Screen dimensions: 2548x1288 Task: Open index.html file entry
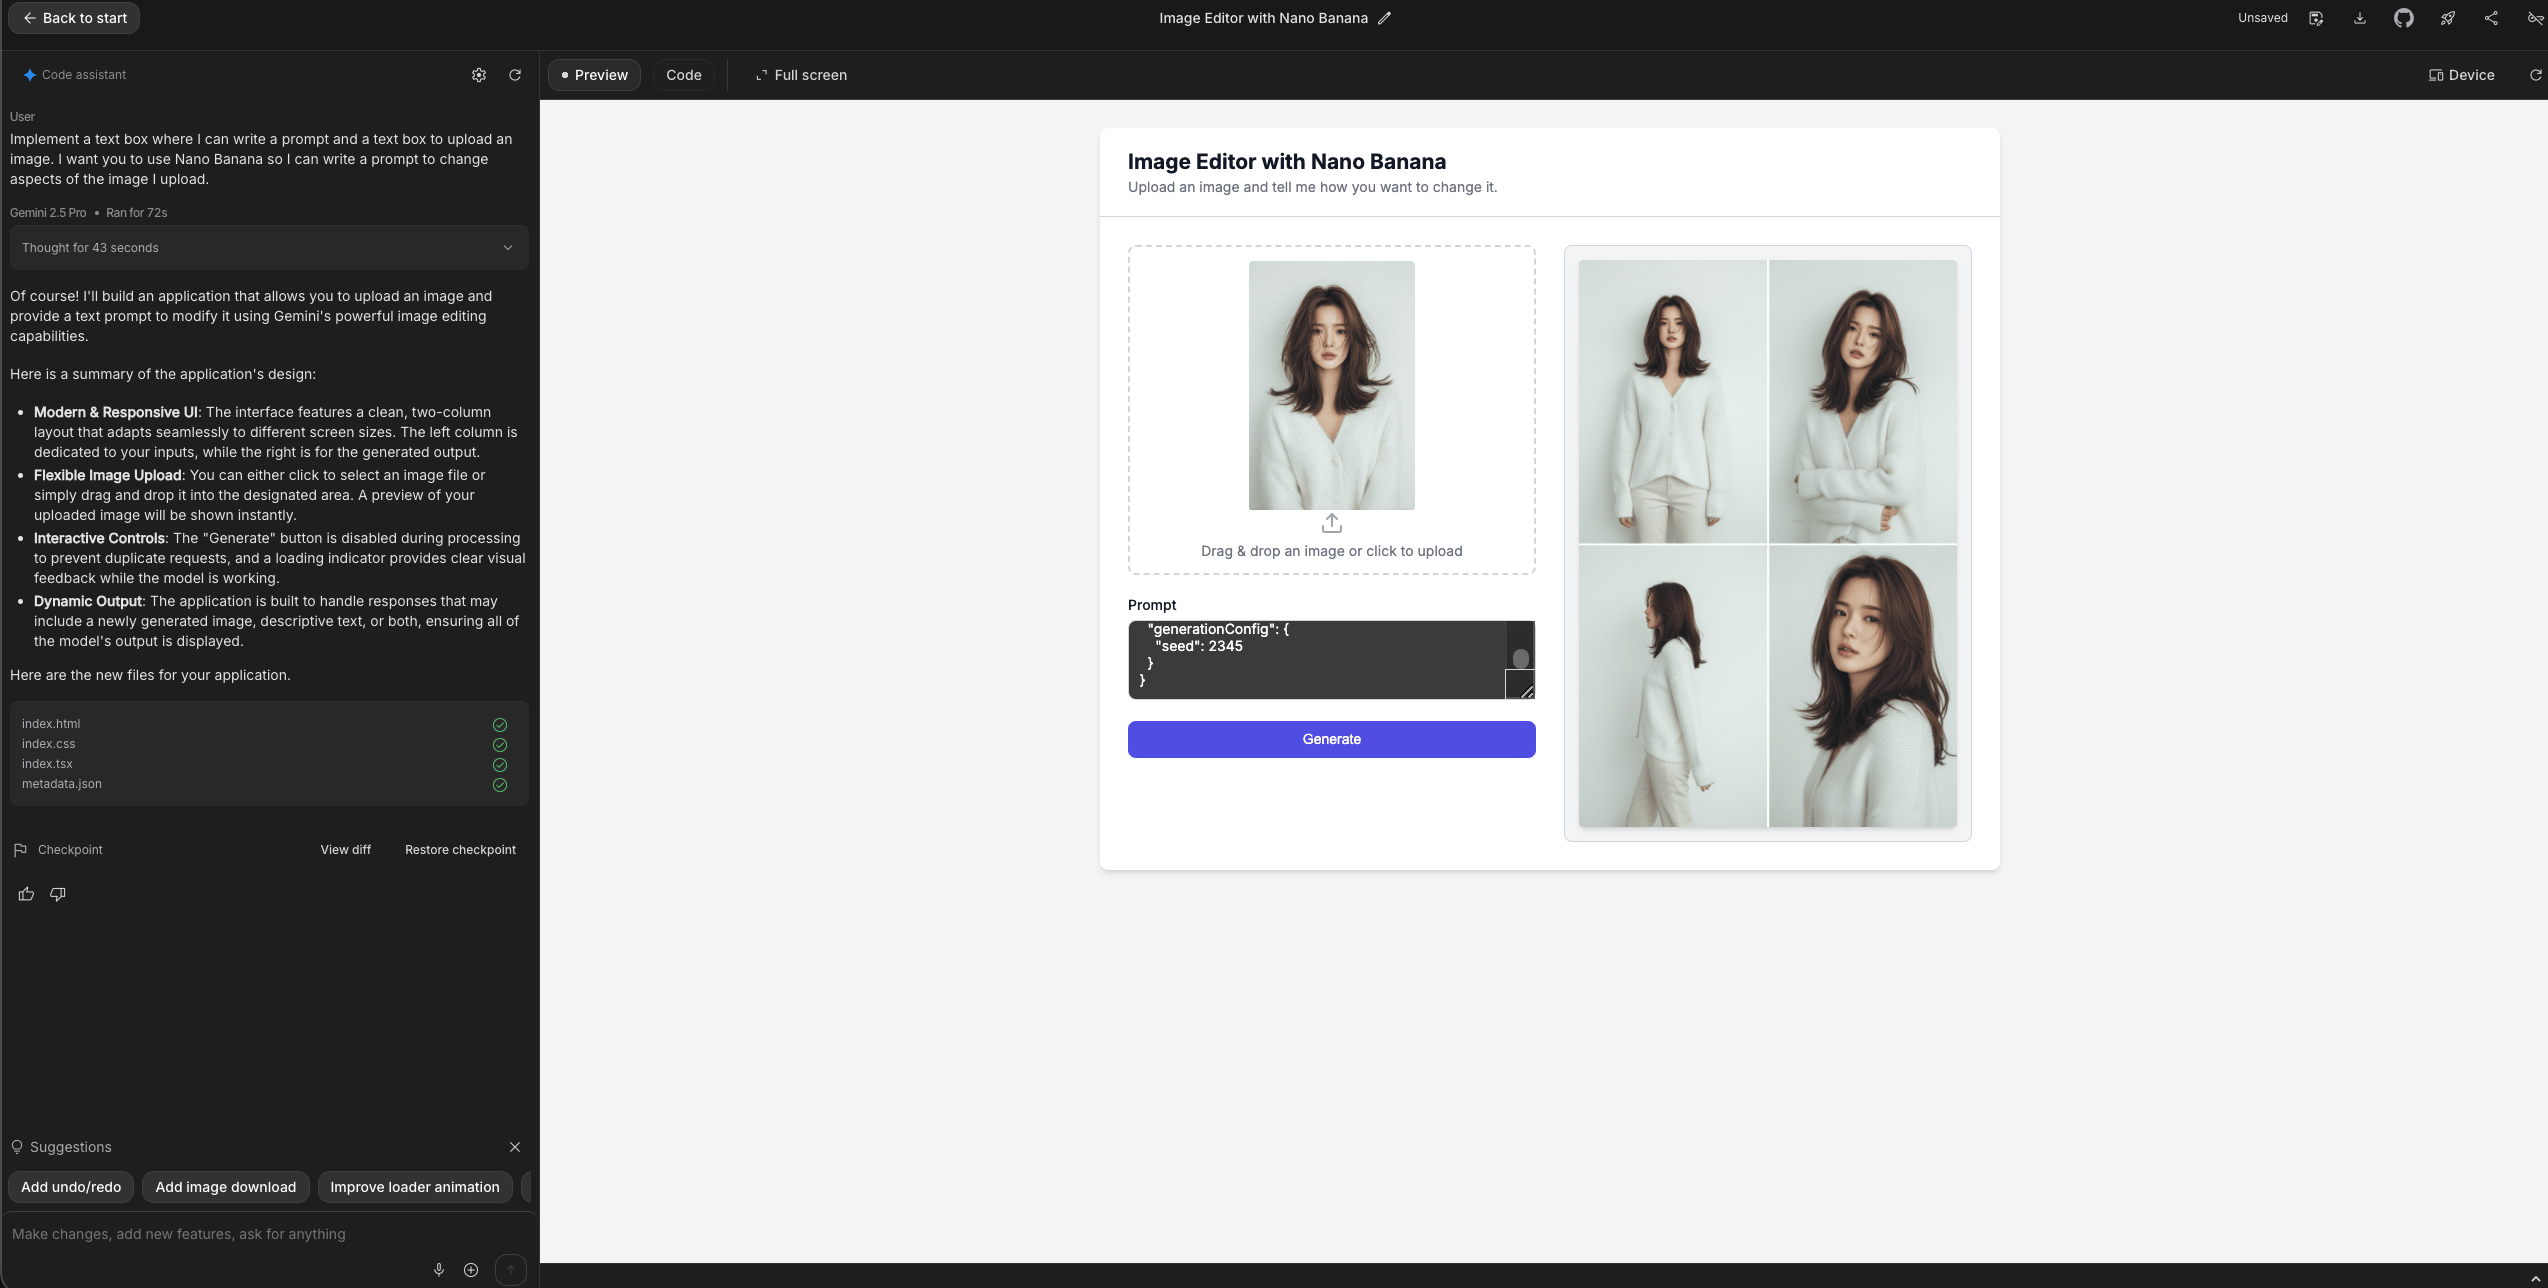pos(51,724)
